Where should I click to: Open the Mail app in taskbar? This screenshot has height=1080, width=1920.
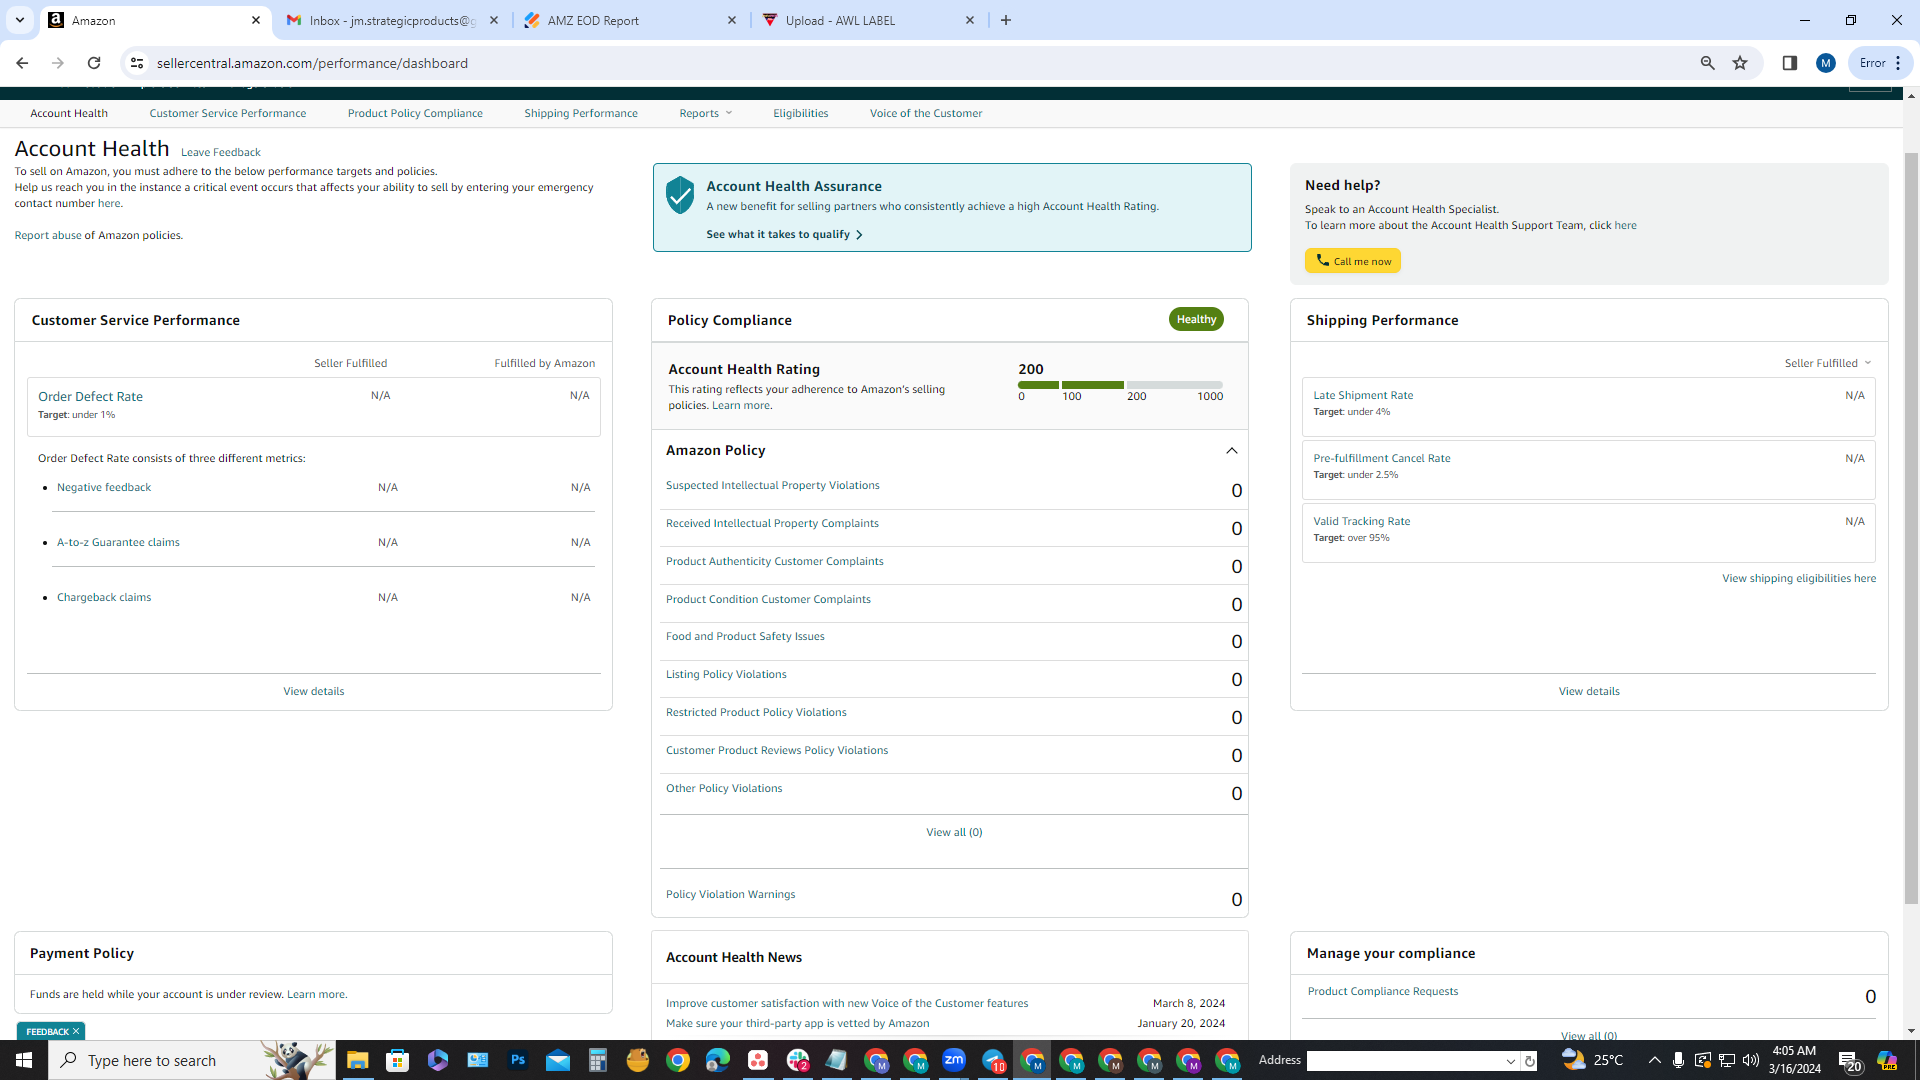tap(557, 1060)
